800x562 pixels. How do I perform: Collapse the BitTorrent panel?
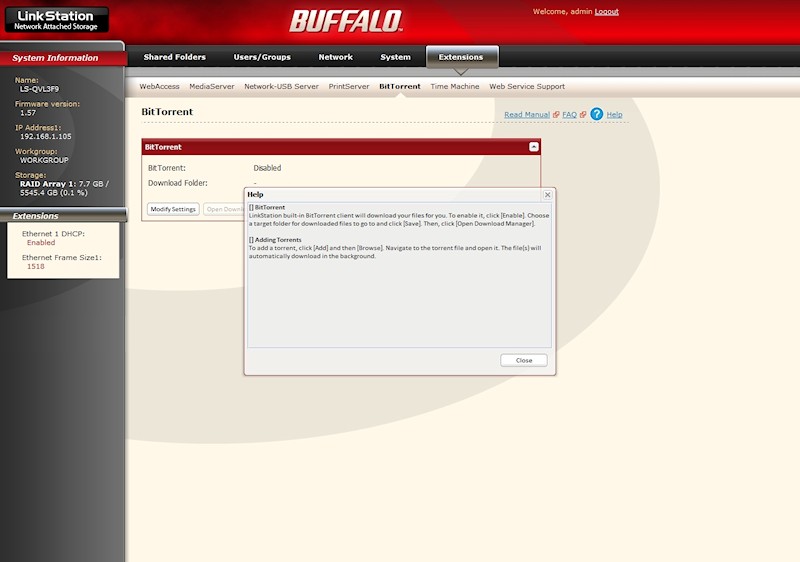point(534,147)
